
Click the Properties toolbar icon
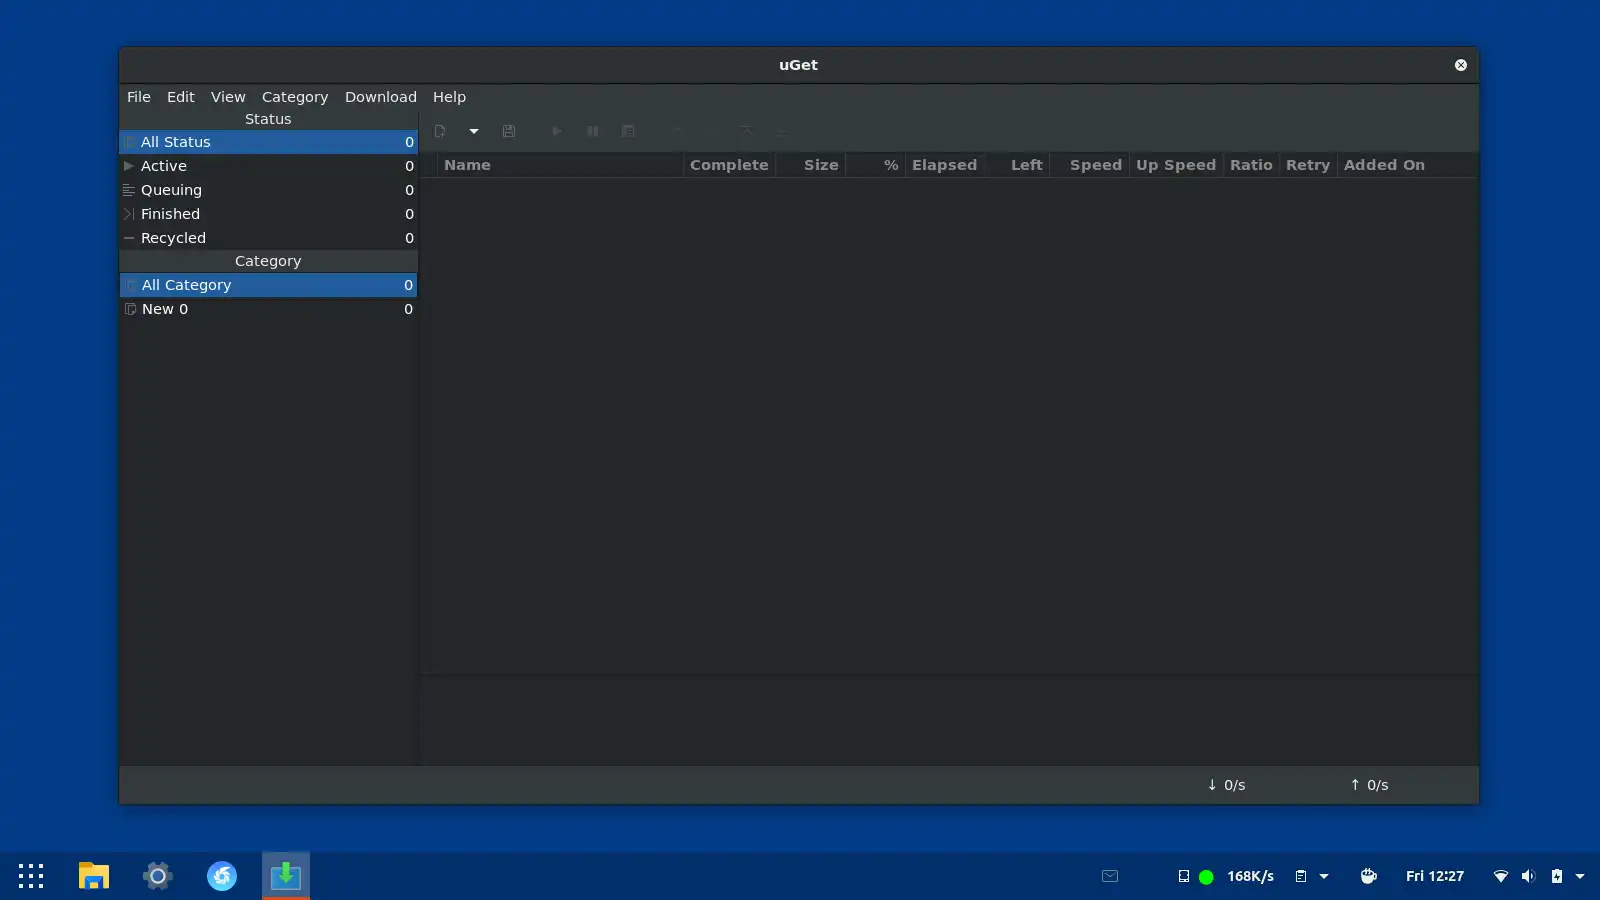click(x=628, y=131)
